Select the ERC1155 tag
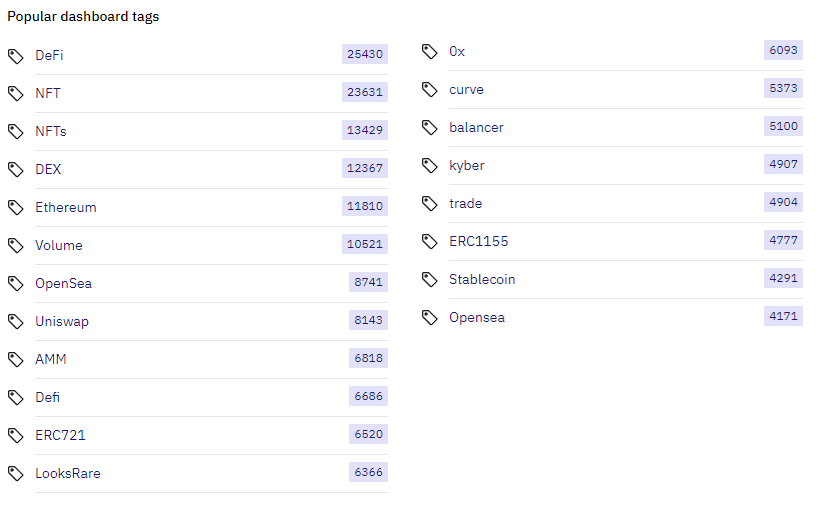819x512 pixels. point(478,241)
